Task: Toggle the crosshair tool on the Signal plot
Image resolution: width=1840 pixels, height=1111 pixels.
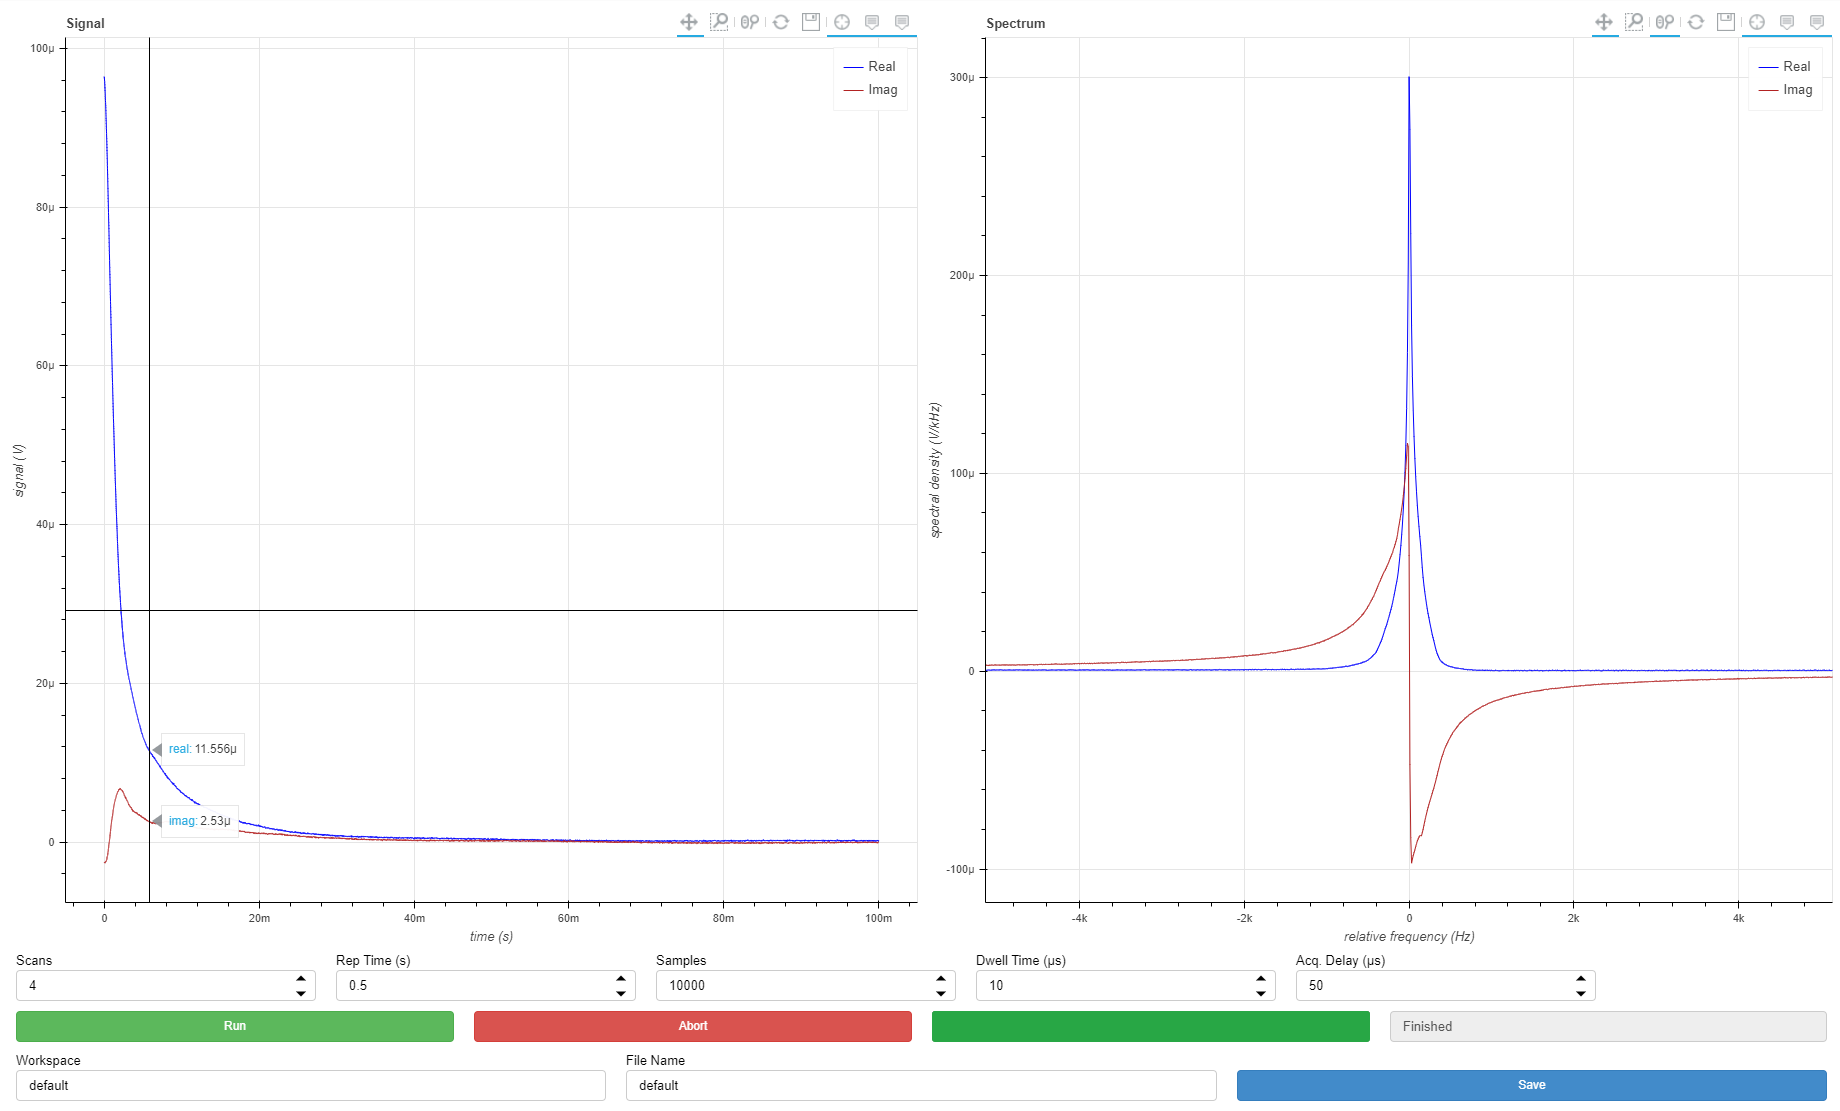Action: point(842,22)
